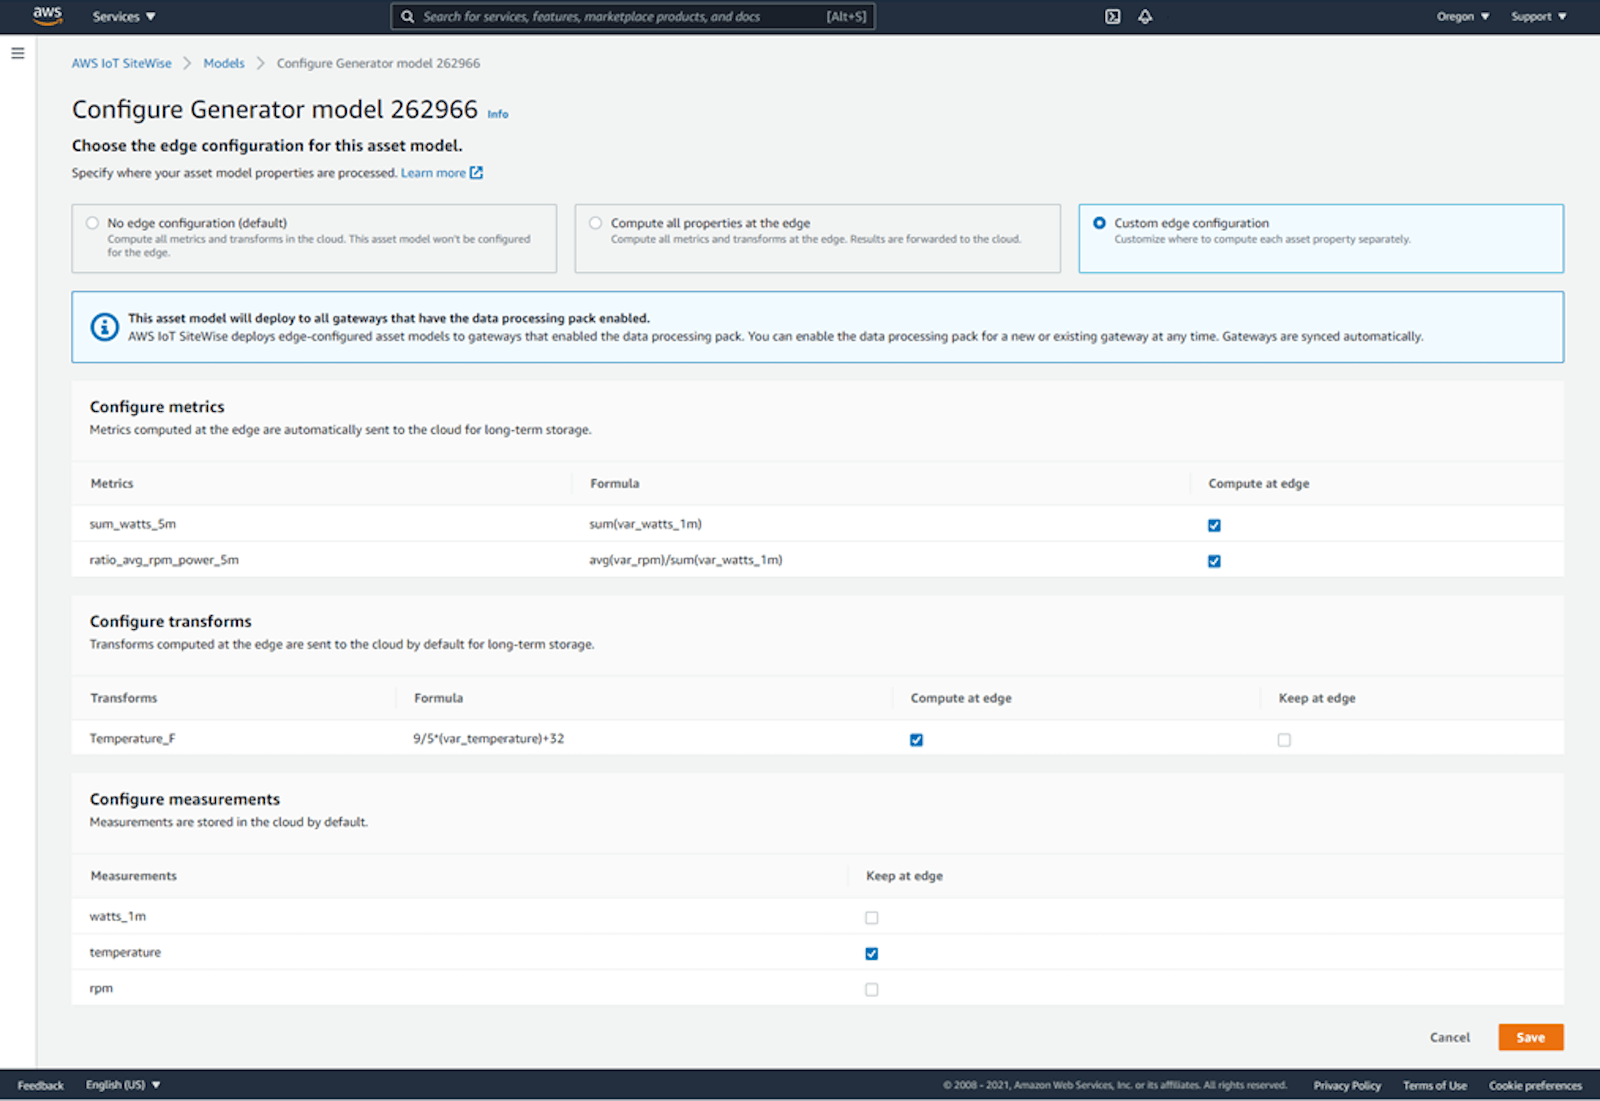This screenshot has width=1600, height=1101.
Task: Open the English (US) language selector
Action: pyautogui.click(x=123, y=1085)
